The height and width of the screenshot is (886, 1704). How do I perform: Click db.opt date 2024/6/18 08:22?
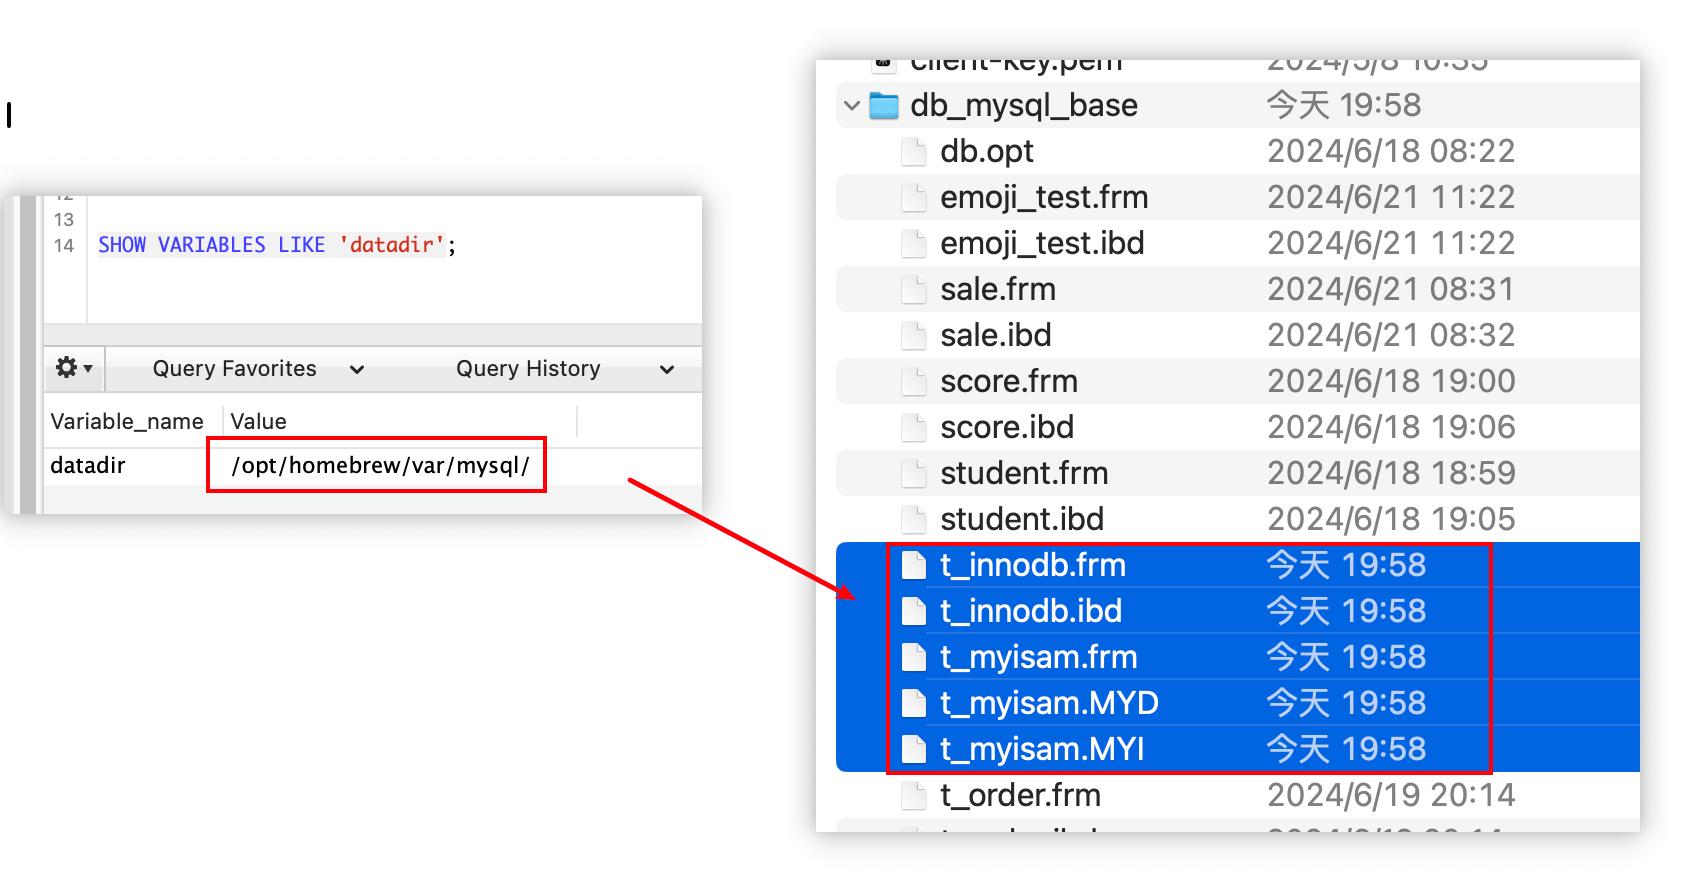(1391, 151)
